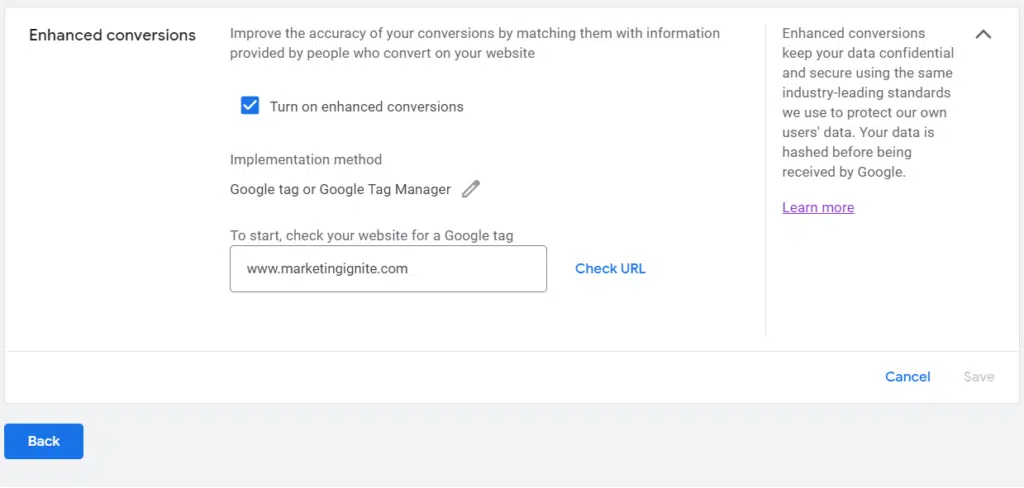The width and height of the screenshot is (1024, 488).
Task: Select the 'Enhanced conversions' section heading
Action: (112, 35)
